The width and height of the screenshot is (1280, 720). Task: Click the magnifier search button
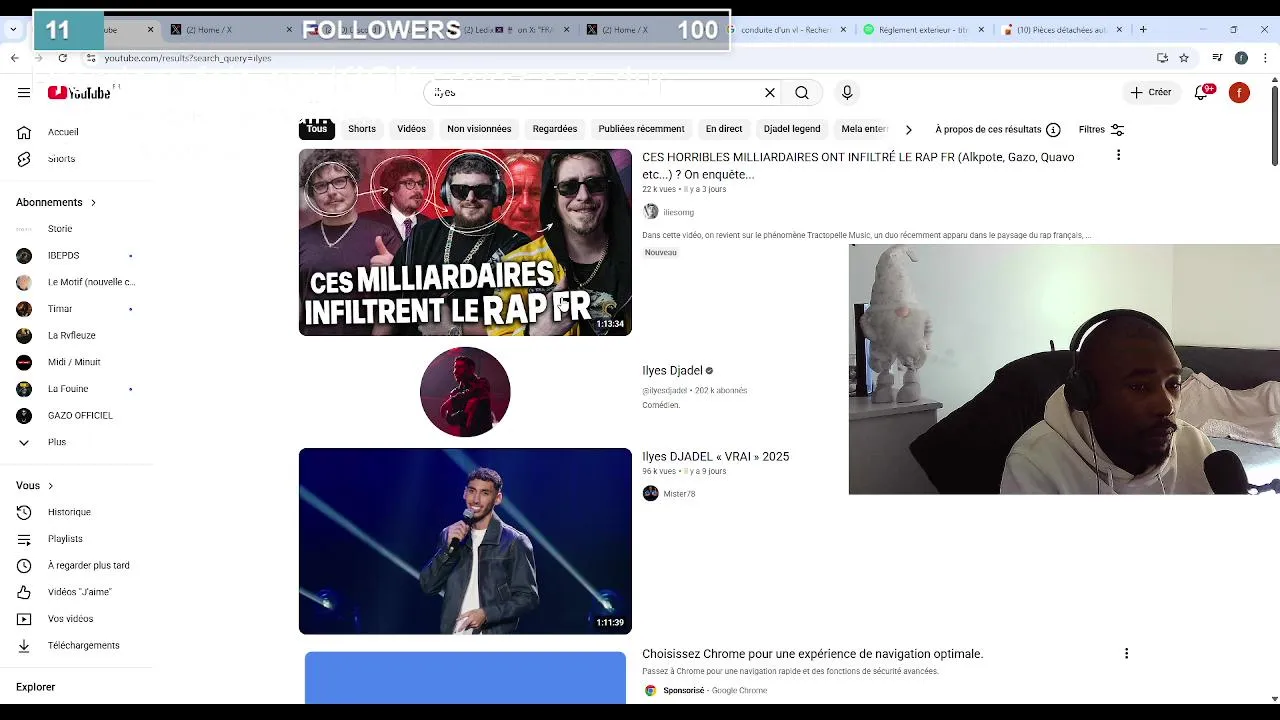tap(802, 93)
